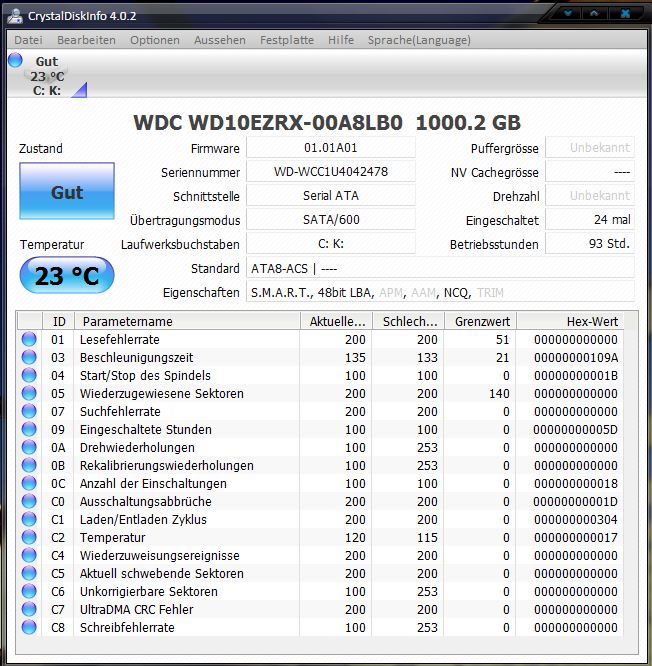Viewport: 652px width, 666px height.
Task: Click the Standard field ATA8-ACS
Action: point(440,268)
